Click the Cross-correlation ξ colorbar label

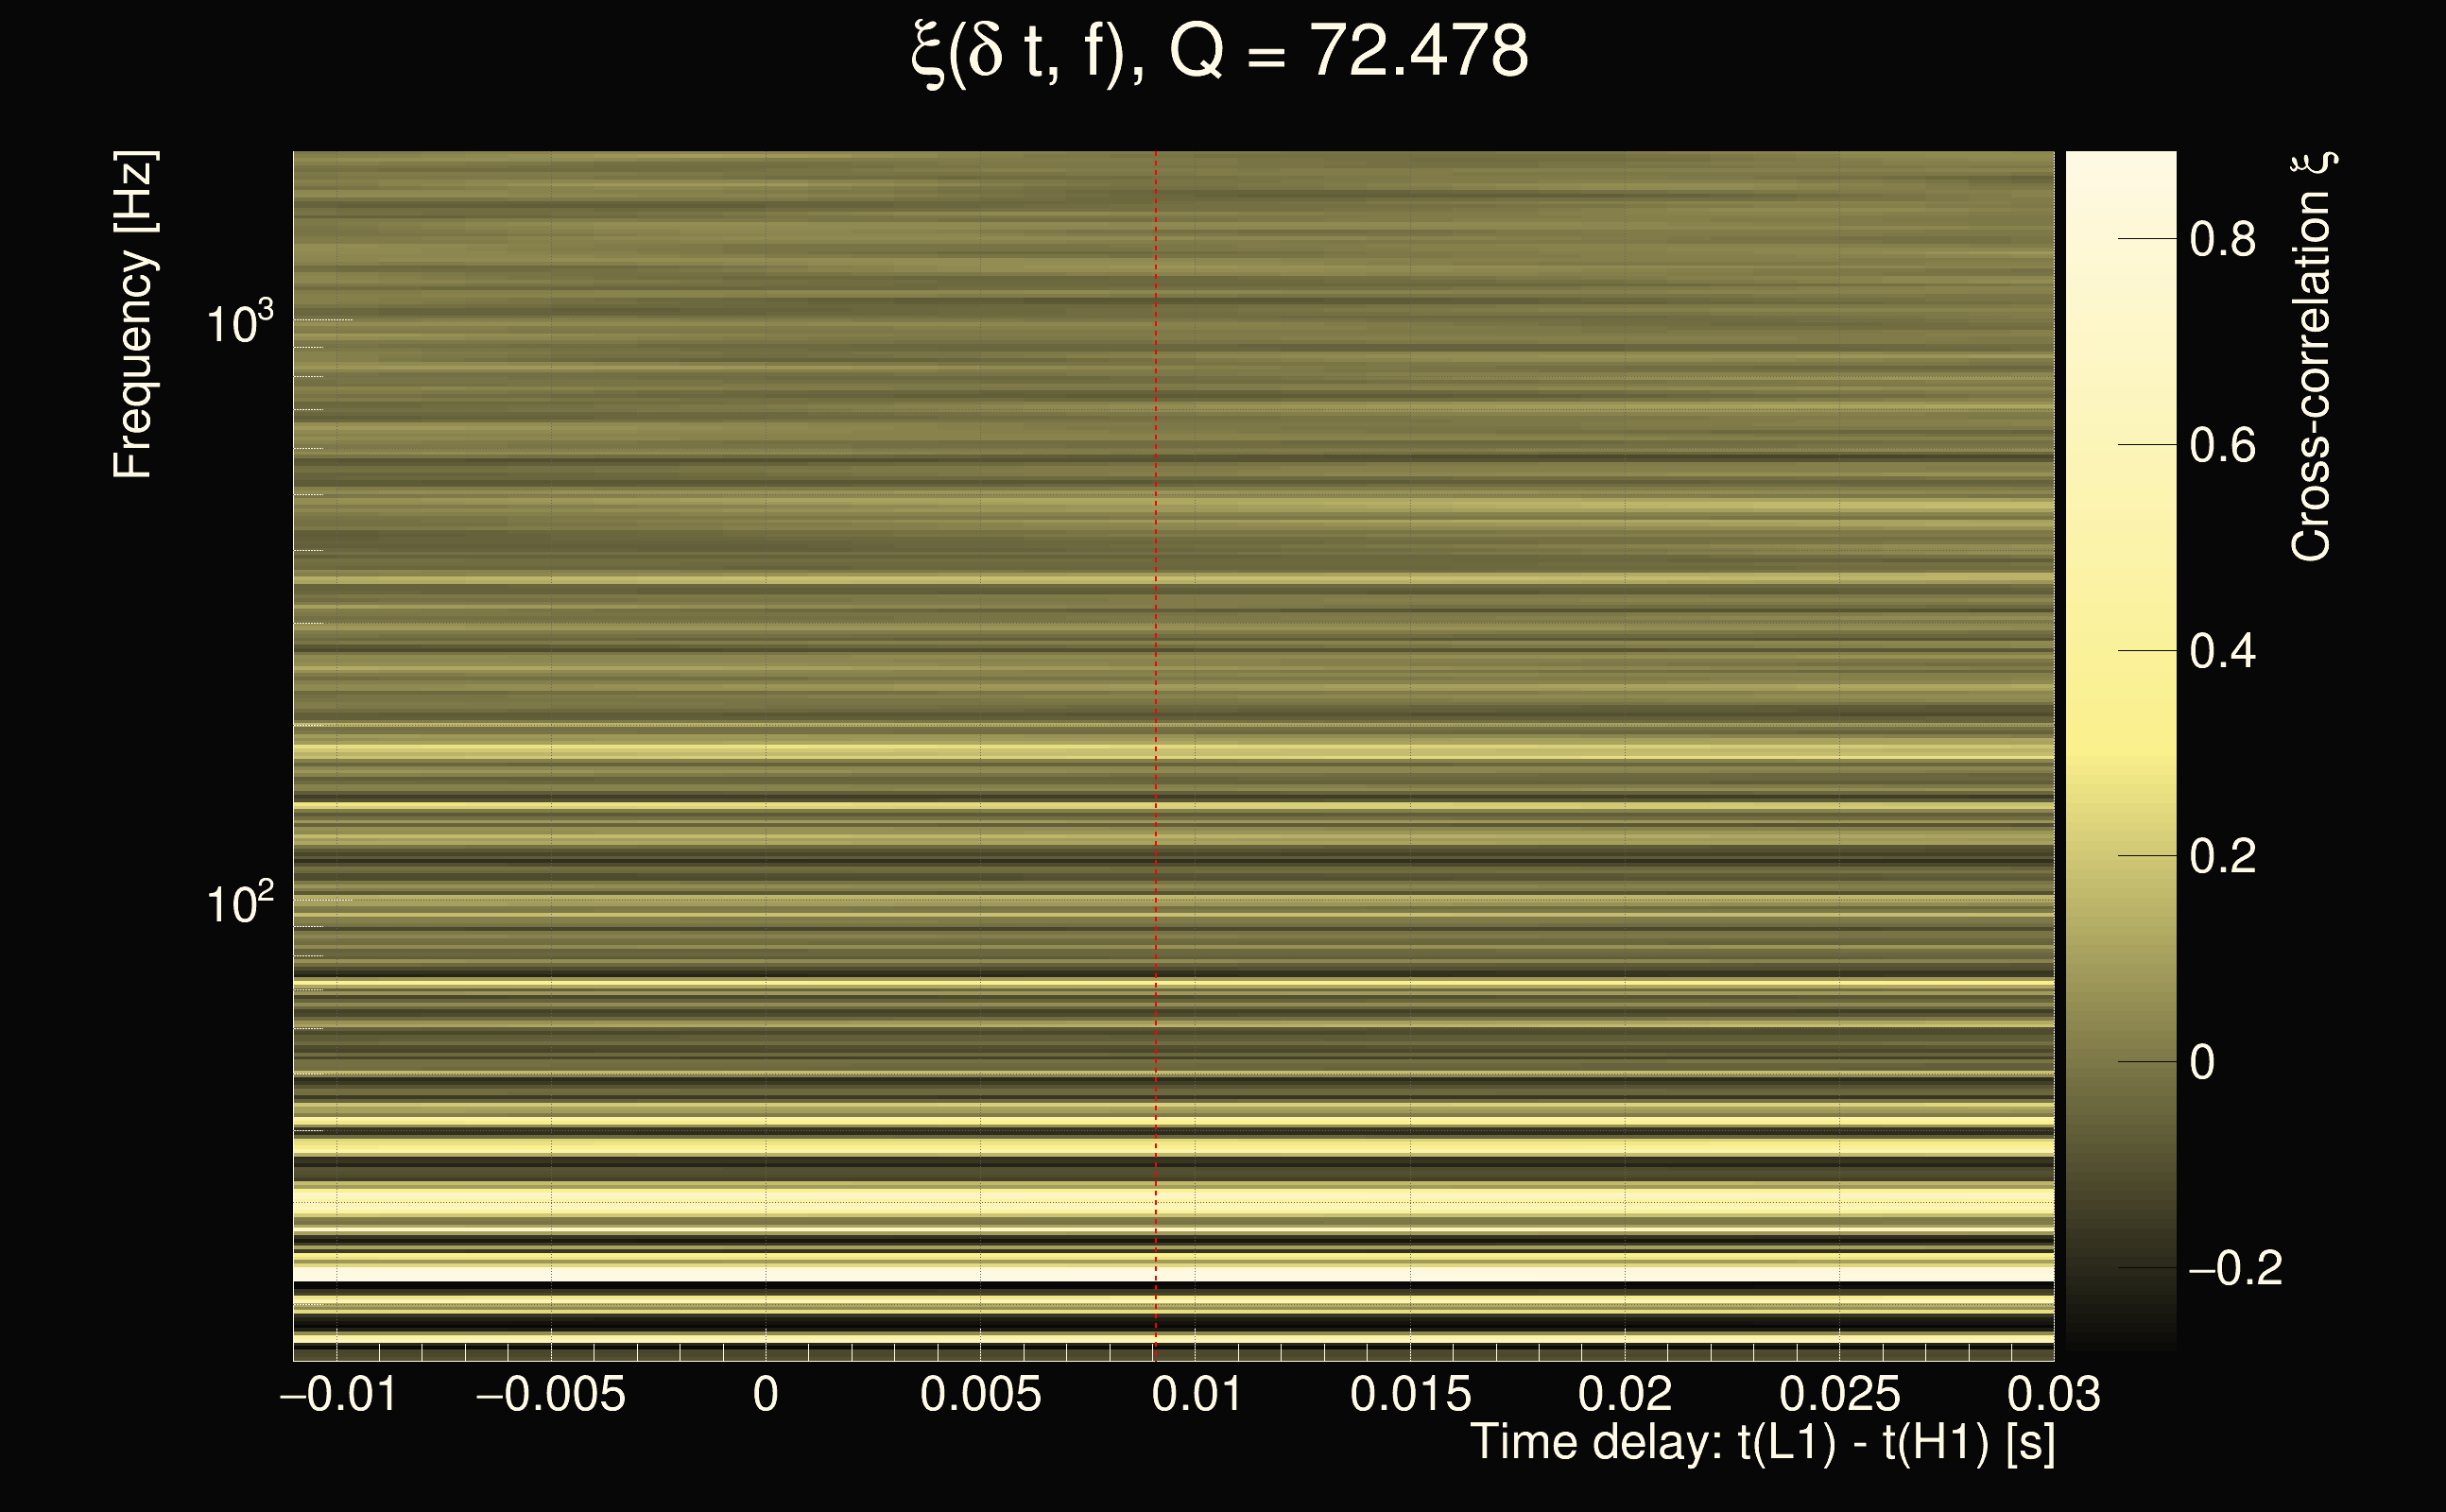2311,357
